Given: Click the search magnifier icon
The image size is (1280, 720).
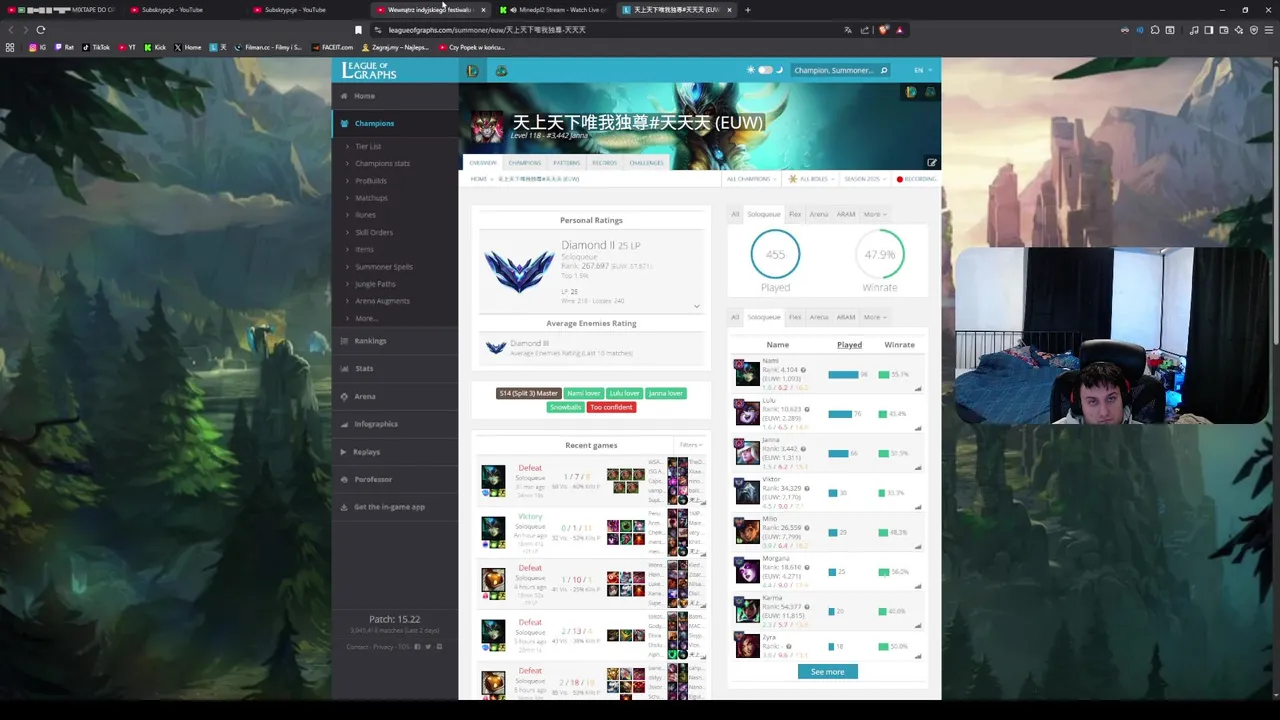Looking at the screenshot, I should (884, 70).
